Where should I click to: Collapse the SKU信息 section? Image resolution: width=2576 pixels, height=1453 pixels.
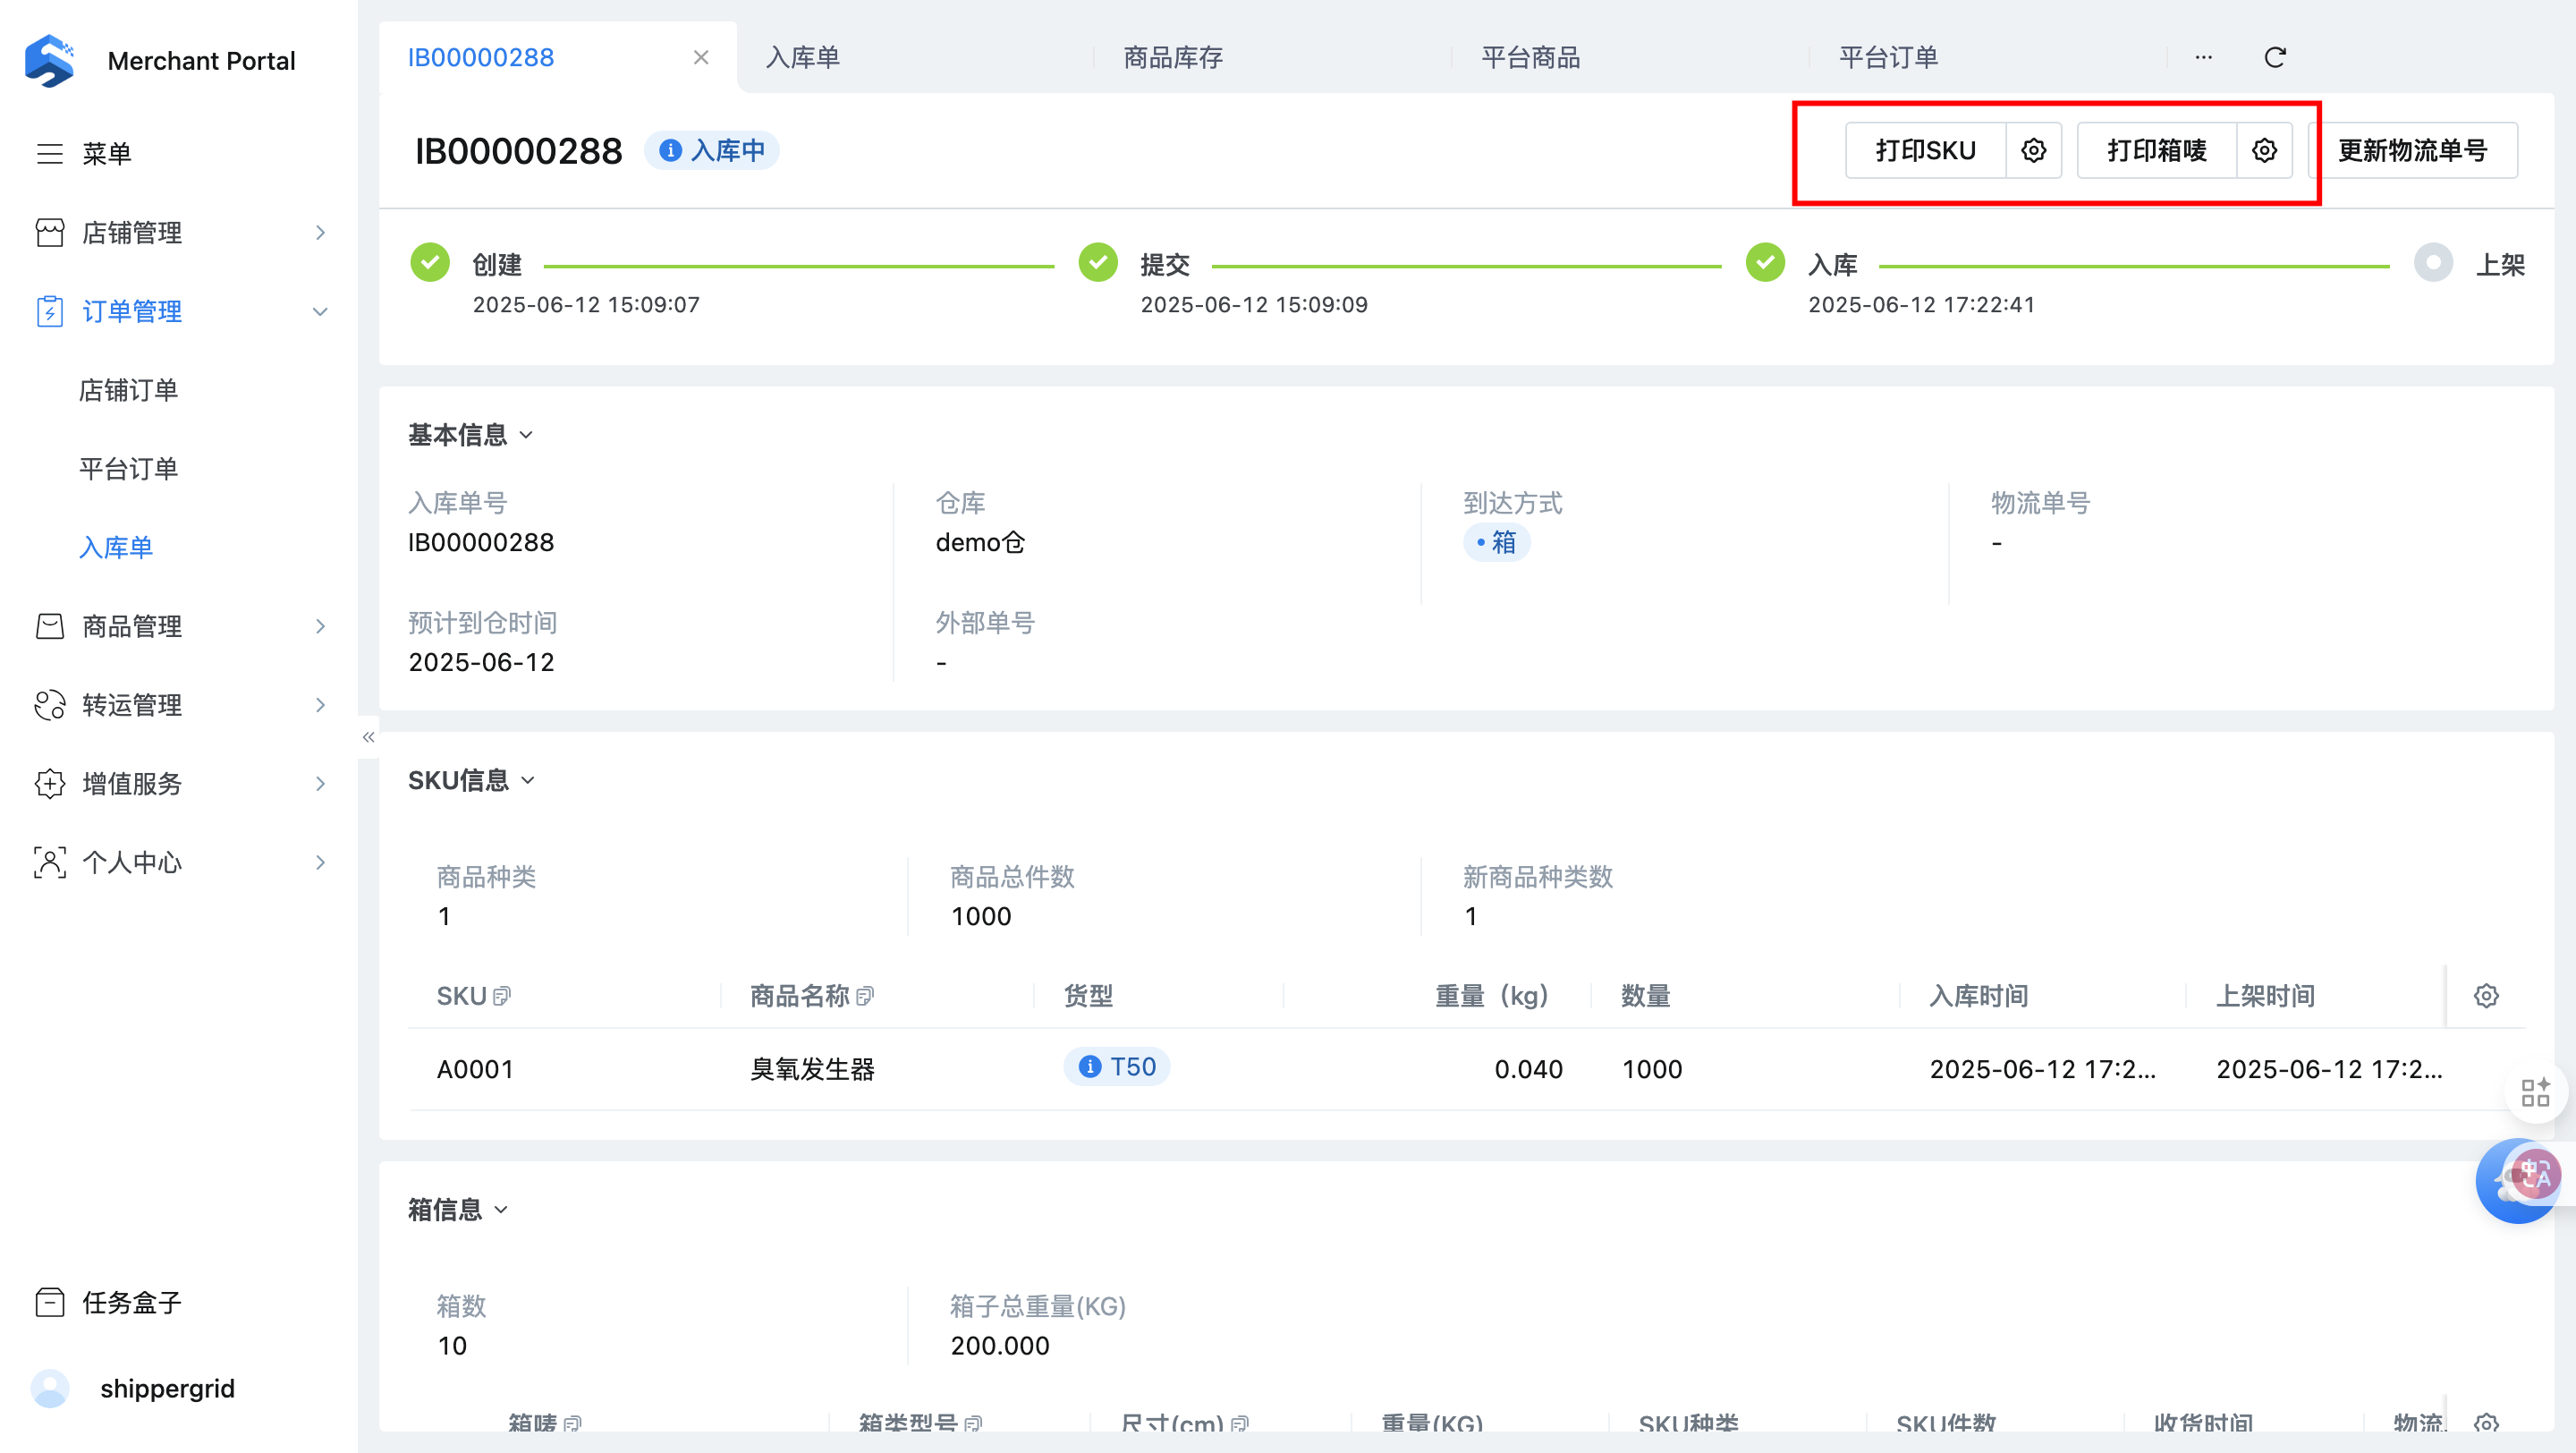tap(528, 780)
